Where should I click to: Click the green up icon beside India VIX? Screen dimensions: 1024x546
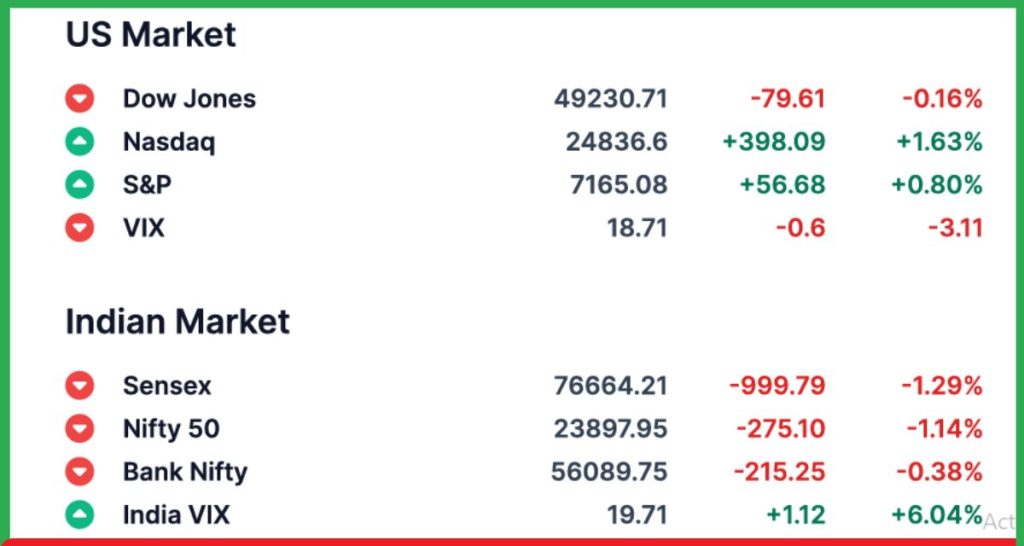(x=79, y=515)
